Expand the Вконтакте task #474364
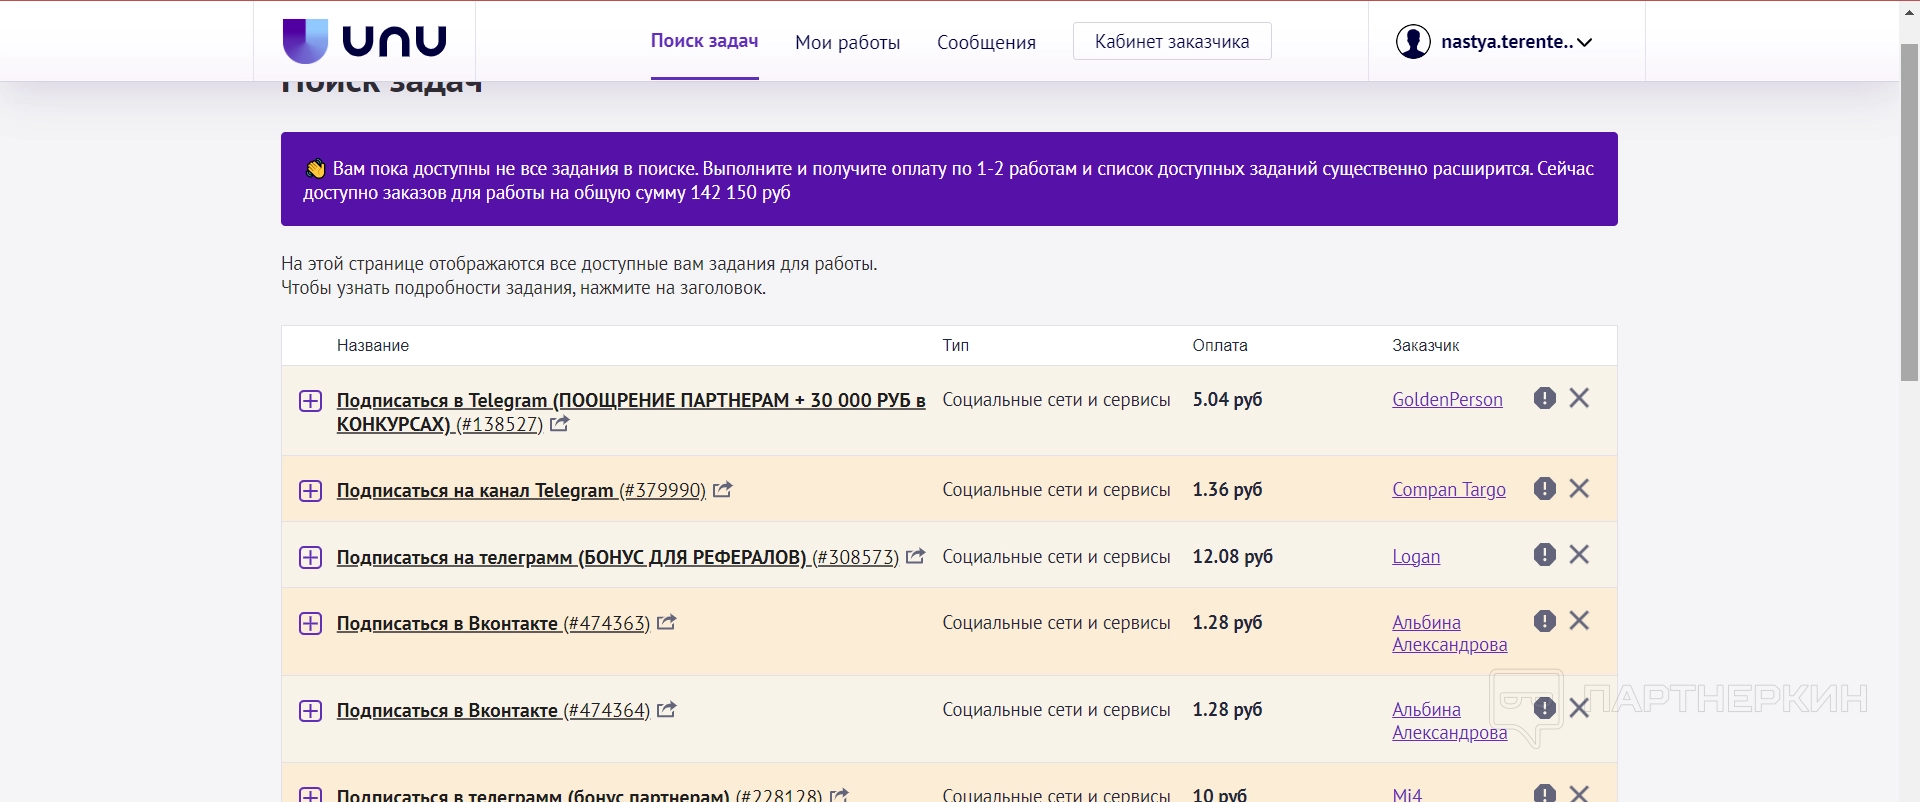This screenshot has height=802, width=1920. 311,711
